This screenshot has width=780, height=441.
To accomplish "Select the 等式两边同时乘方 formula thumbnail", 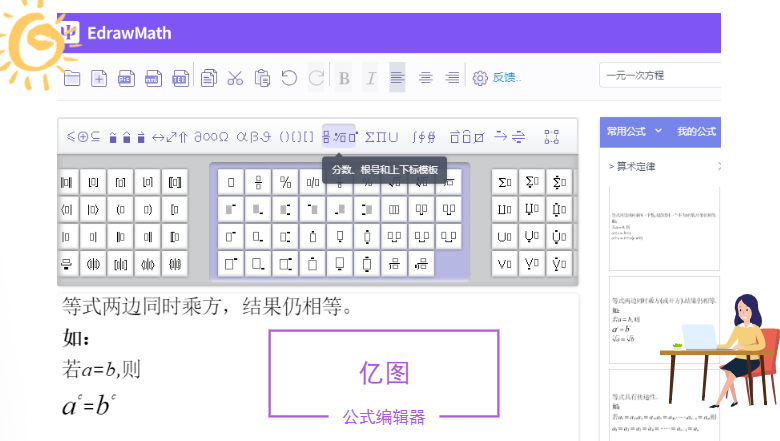I will (x=664, y=320).
